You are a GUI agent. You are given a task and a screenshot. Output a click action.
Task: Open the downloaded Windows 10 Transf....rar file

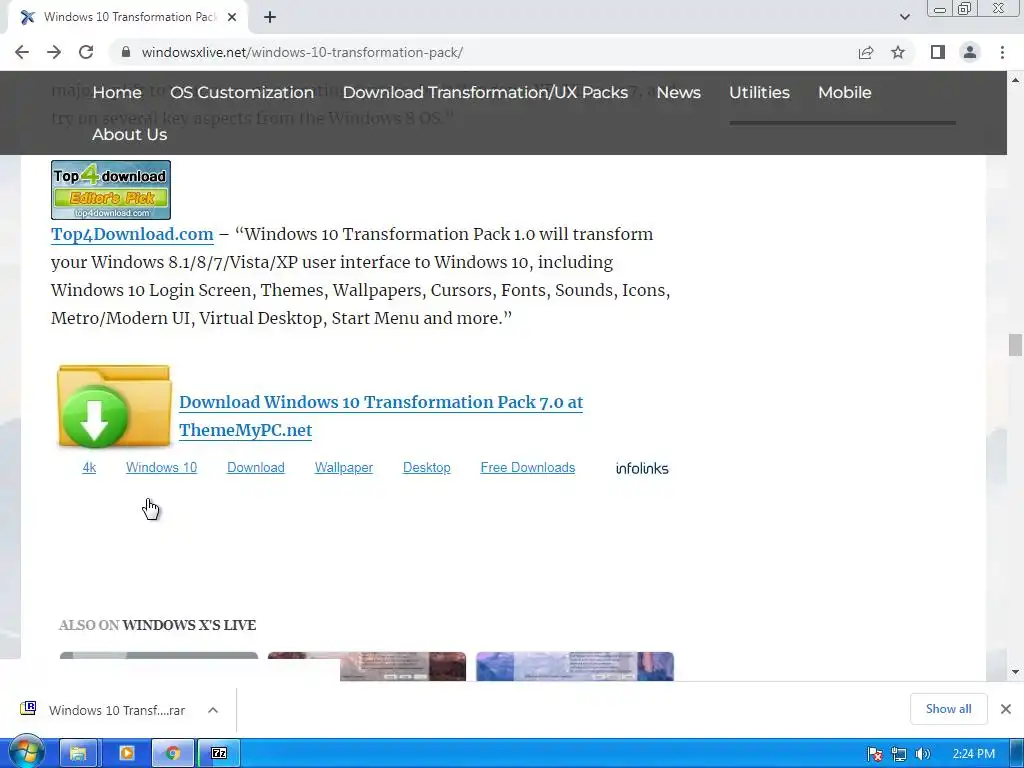(x=104, y=710)
